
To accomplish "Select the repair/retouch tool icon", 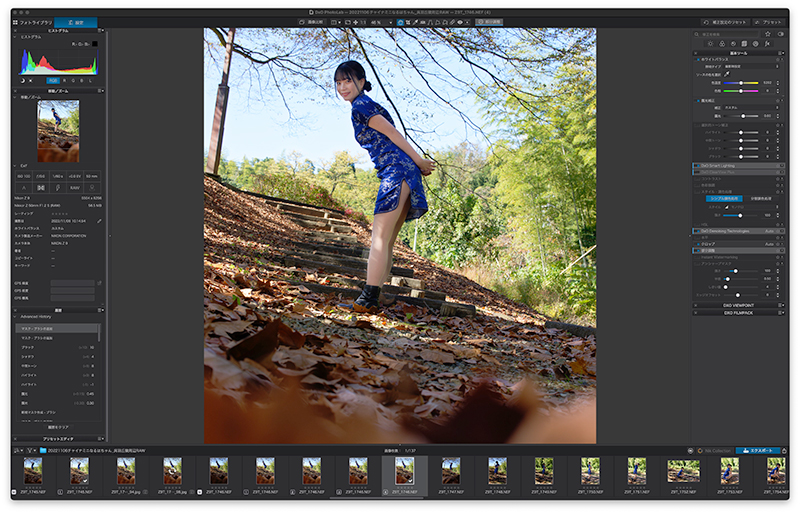I will click(452, 22).
